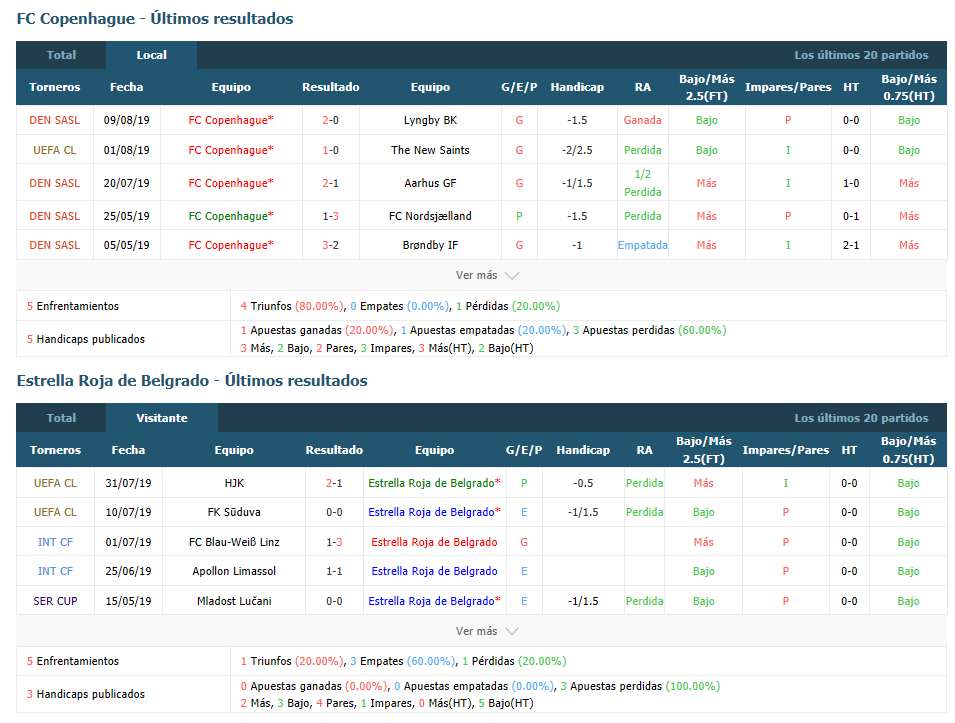Select team 'Brøndby IF'
Viewport: 955px width, 723px height.
point(430,245)
